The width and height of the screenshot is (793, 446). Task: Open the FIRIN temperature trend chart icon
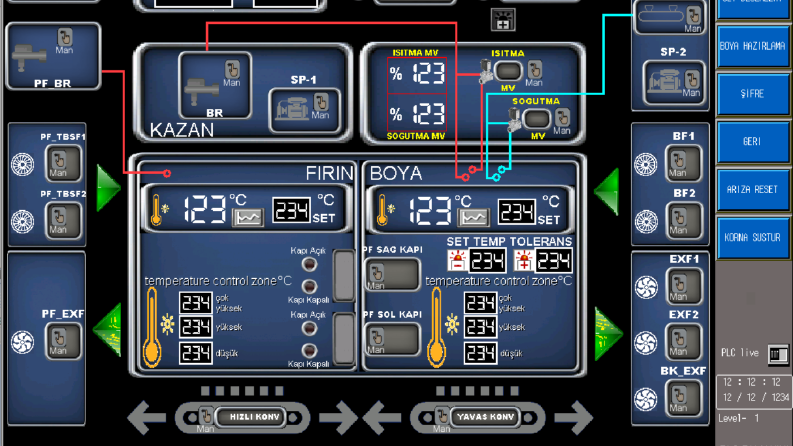tap(248, 217)
